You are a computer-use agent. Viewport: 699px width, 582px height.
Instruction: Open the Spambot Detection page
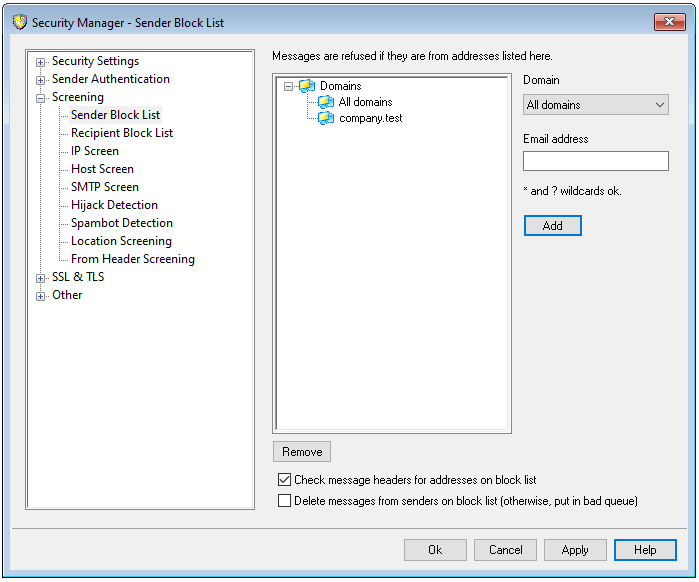[121, 223]
